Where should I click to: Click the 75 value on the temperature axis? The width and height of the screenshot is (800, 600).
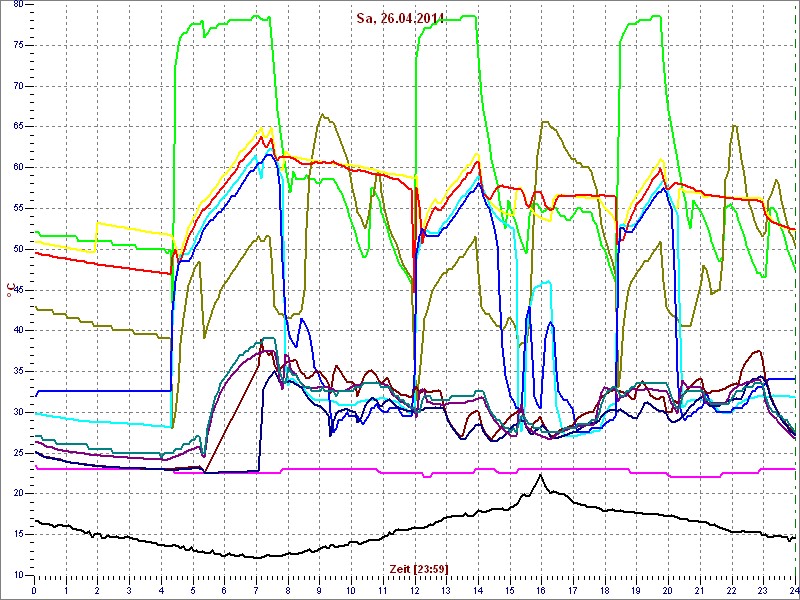click(18, 45)
